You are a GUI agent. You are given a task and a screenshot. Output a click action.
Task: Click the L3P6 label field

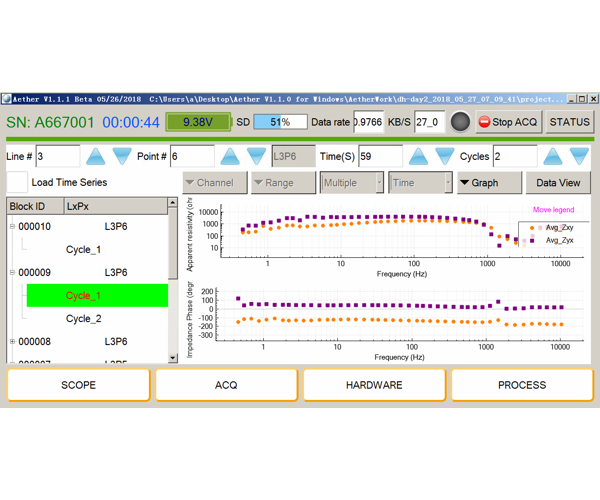pos(293,156)
